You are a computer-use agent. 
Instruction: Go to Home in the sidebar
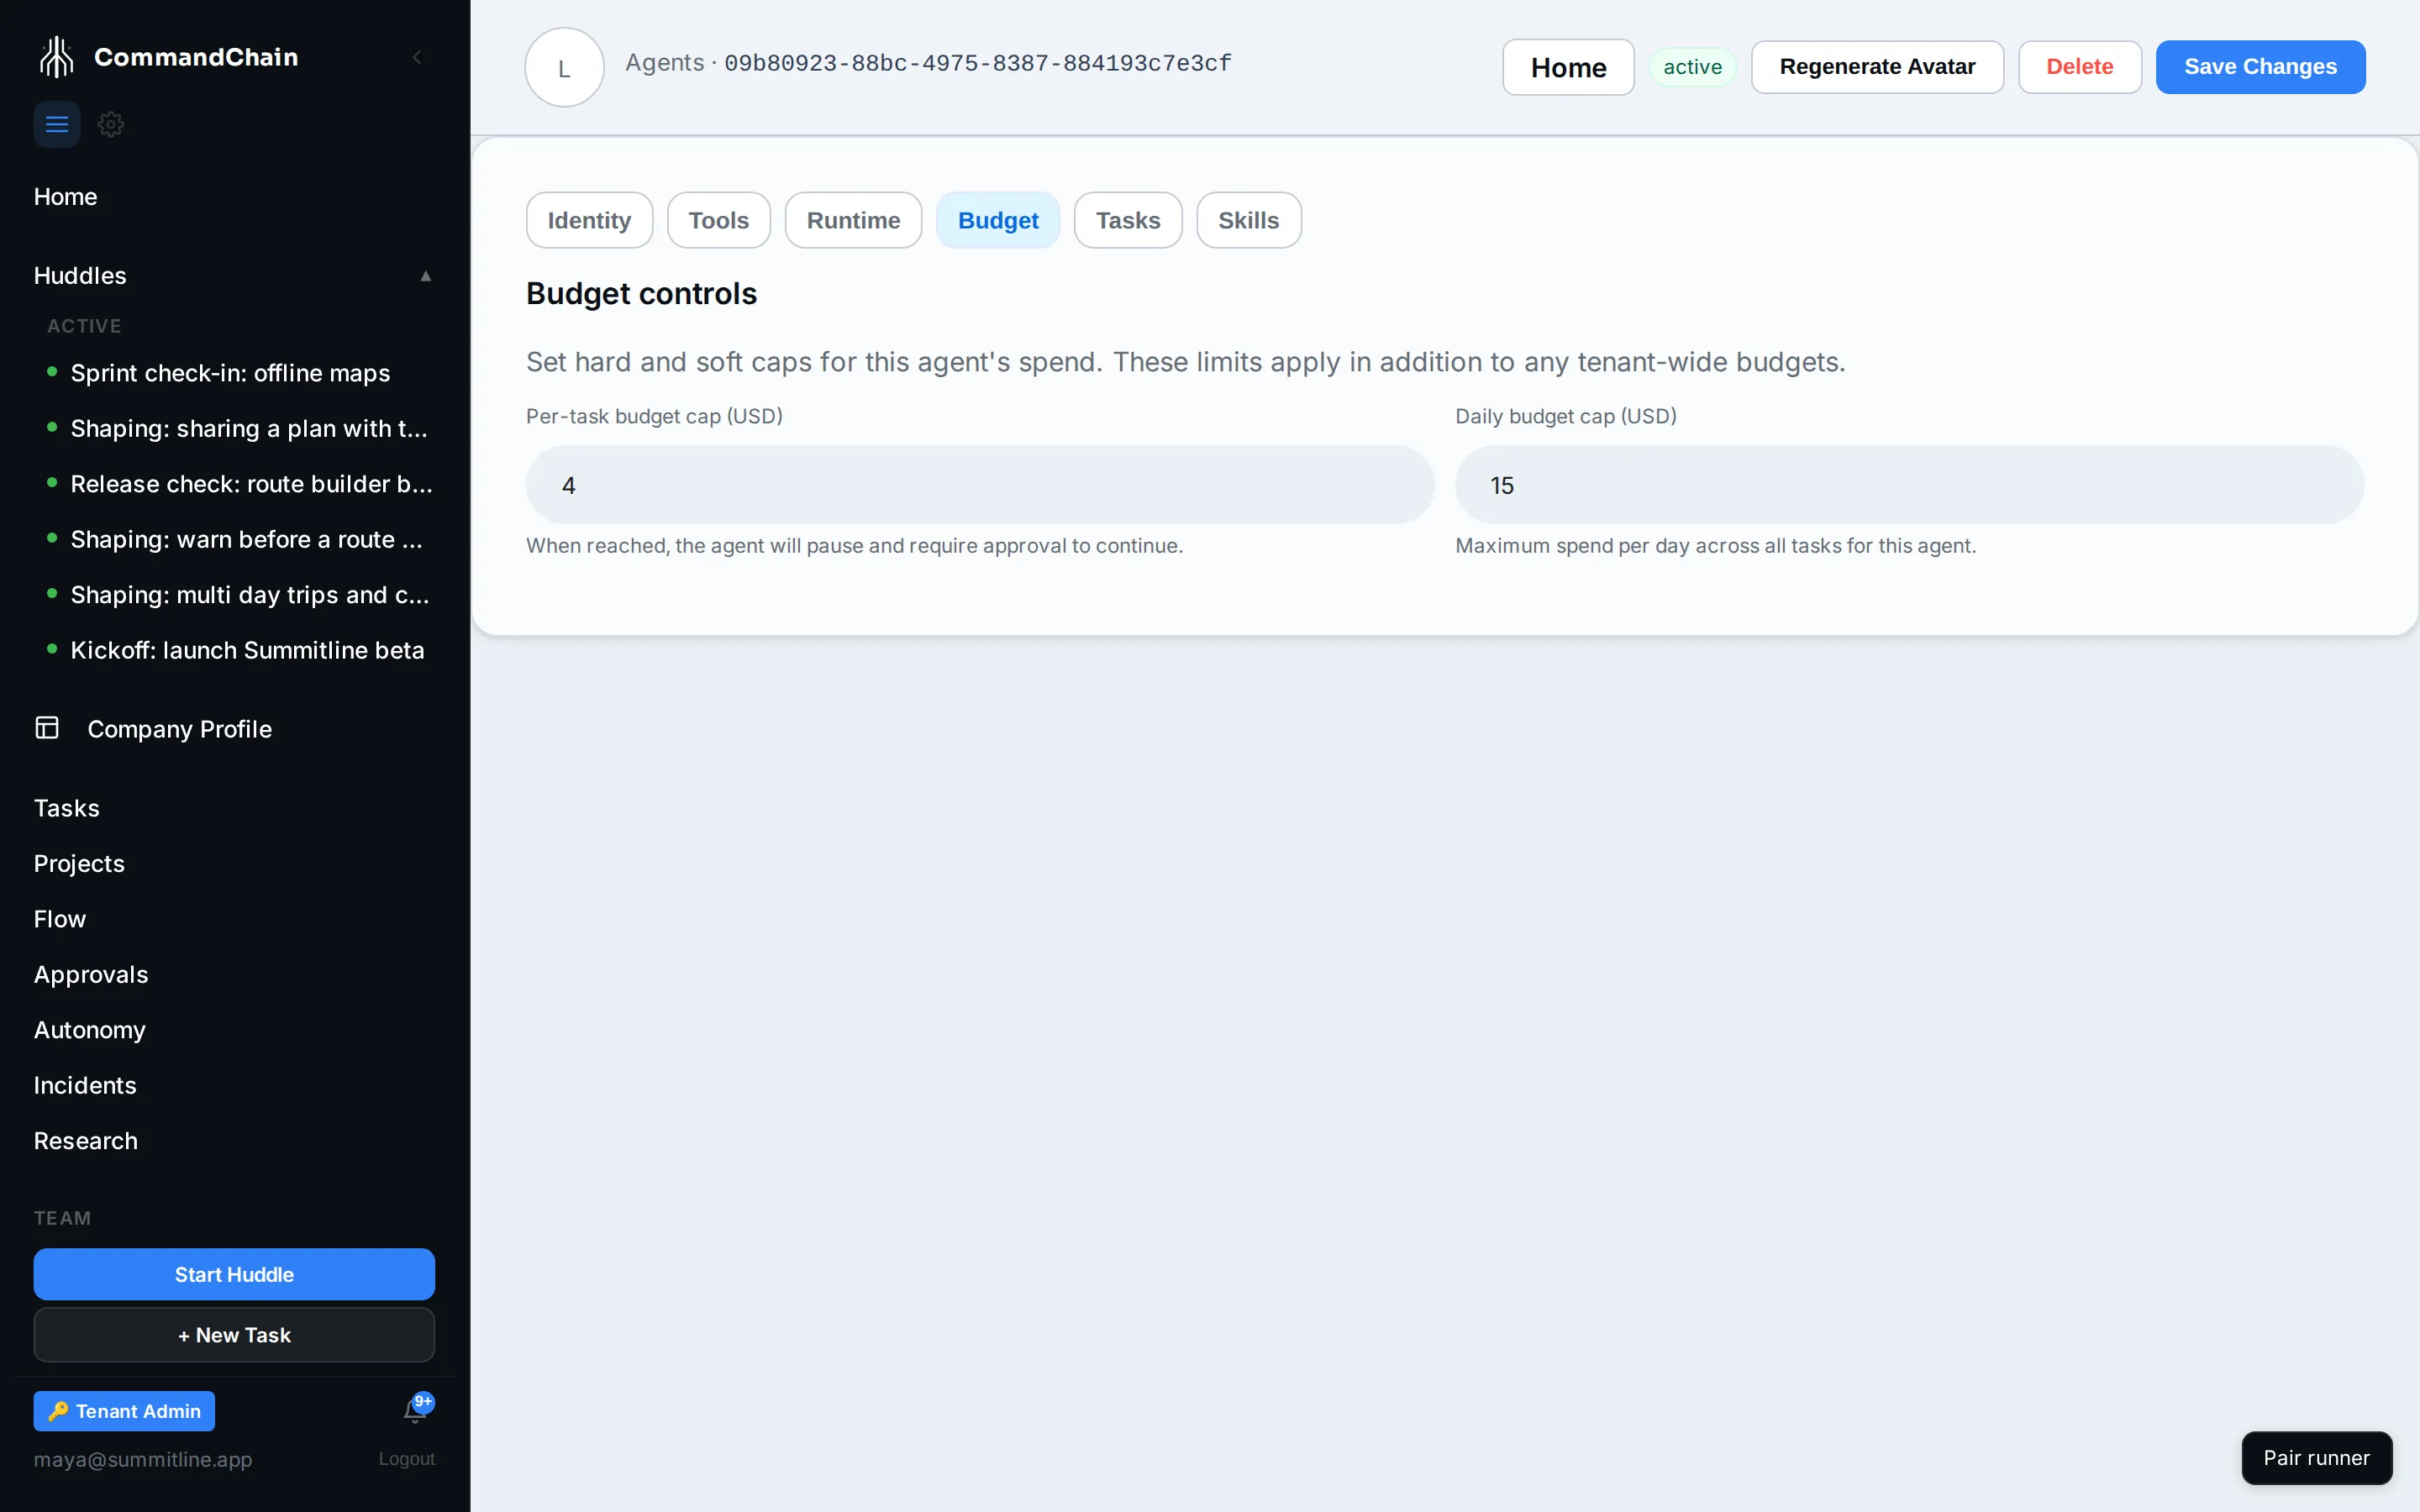[65, 197]
